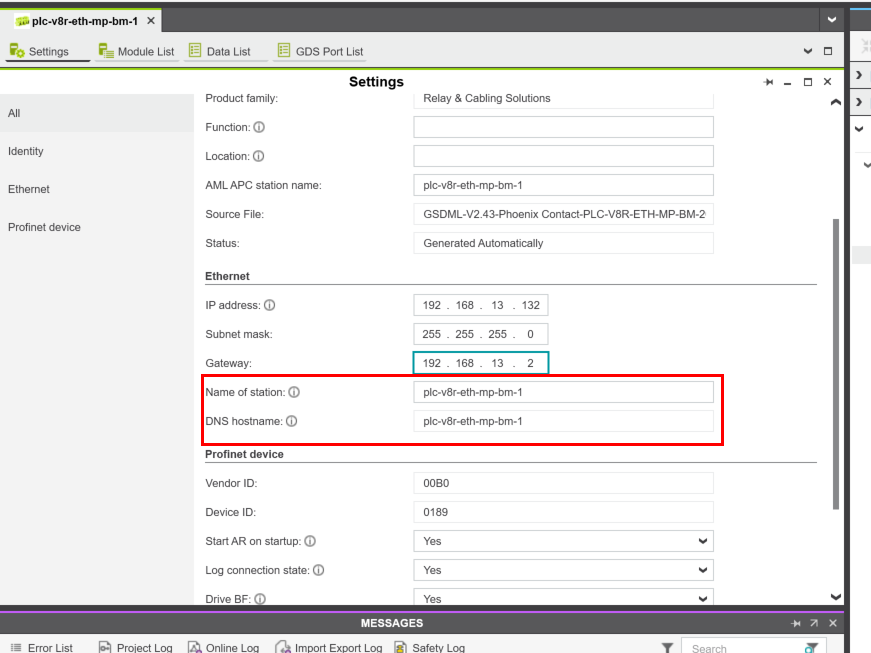
Task: Open the Start AR on startup dropdown
Action: click(x=563, y=541)
